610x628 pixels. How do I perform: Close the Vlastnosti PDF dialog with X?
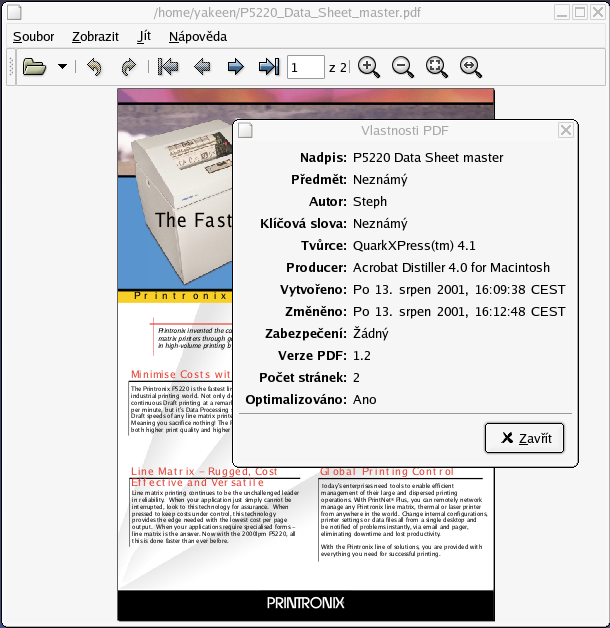(x=566, y=130)
